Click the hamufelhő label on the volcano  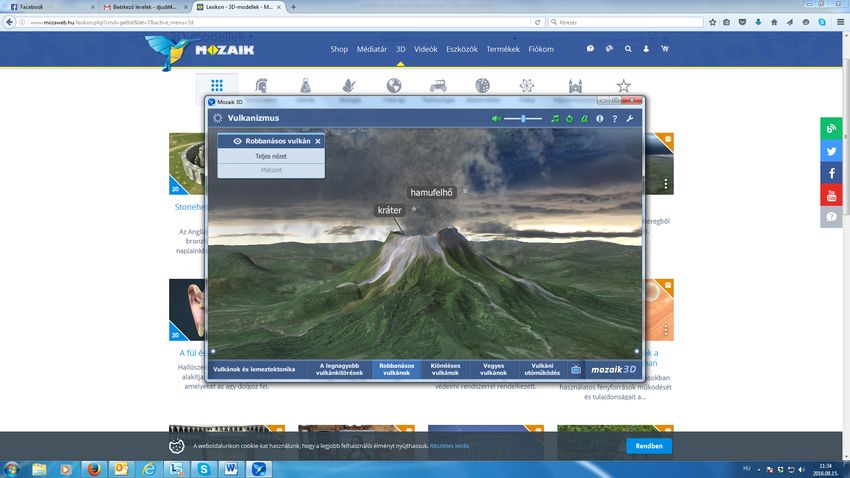click(432, 192)
